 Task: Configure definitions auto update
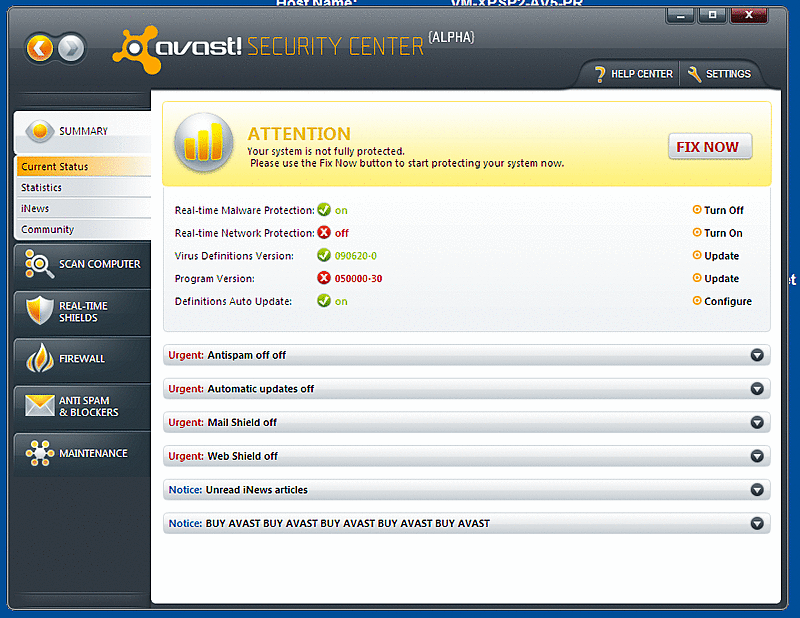click(x=728, y=302)
